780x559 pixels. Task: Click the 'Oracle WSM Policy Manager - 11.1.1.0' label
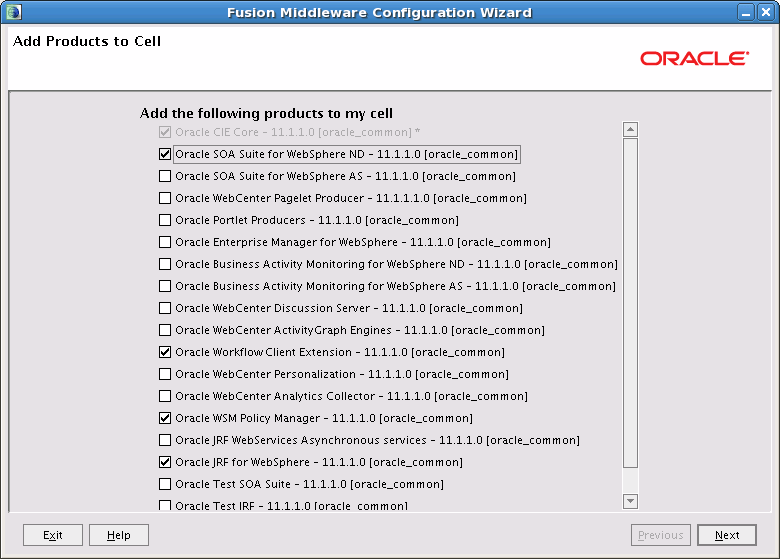click(324, 418)
